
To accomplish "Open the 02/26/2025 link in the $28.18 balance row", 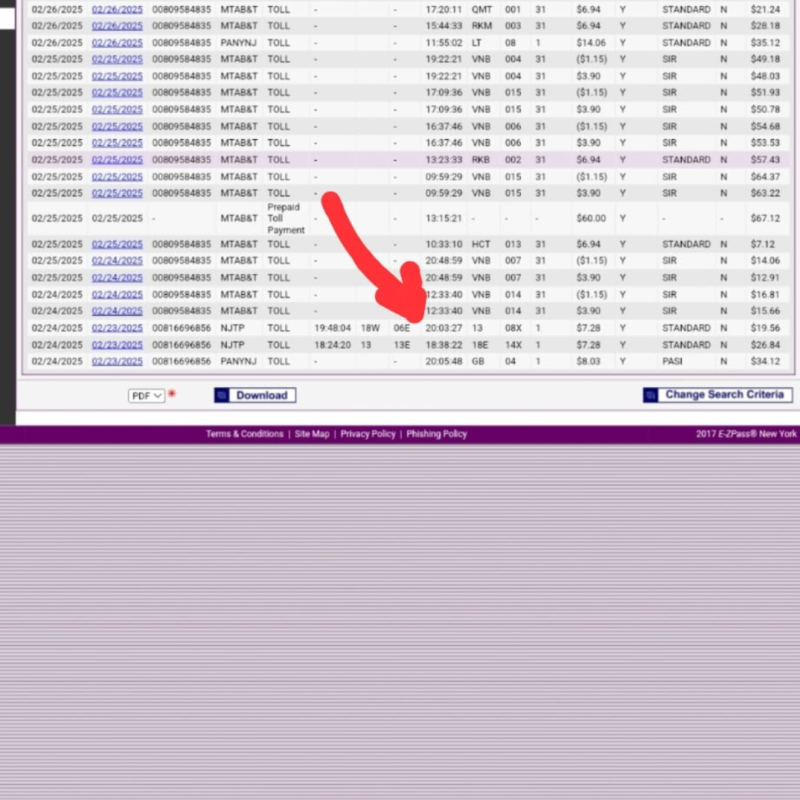I will [117, 26].
